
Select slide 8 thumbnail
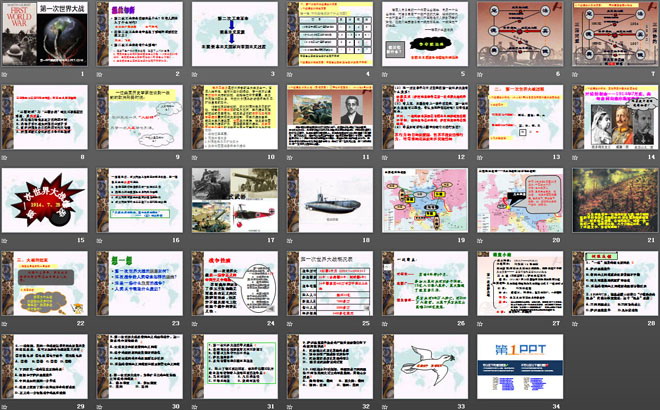(45, 117)
